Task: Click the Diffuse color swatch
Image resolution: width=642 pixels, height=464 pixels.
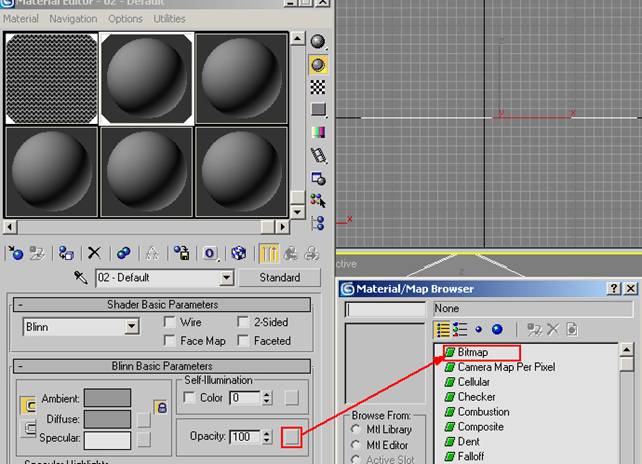Action: click(x=107, y=419)
